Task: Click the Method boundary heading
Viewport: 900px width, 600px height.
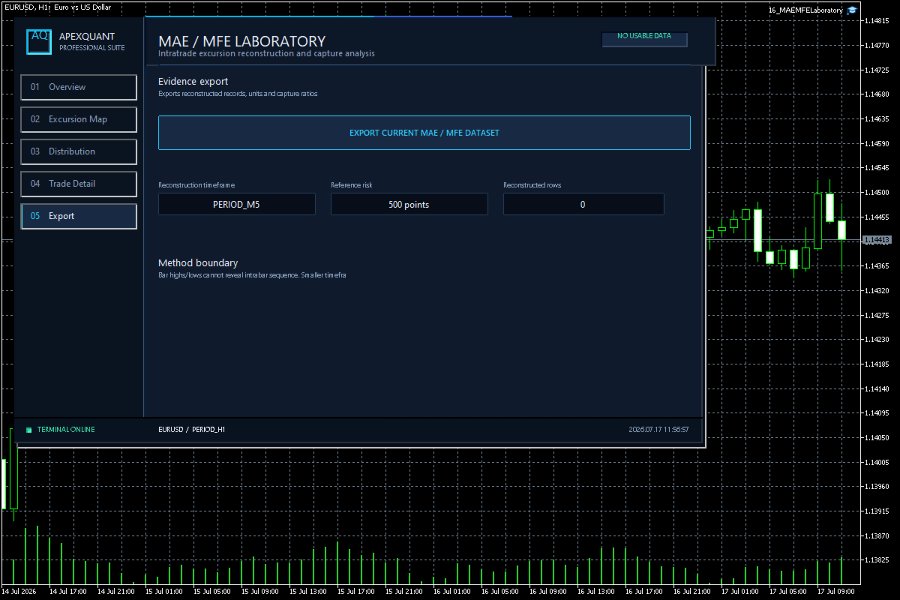Action: [x=198, y=263]
